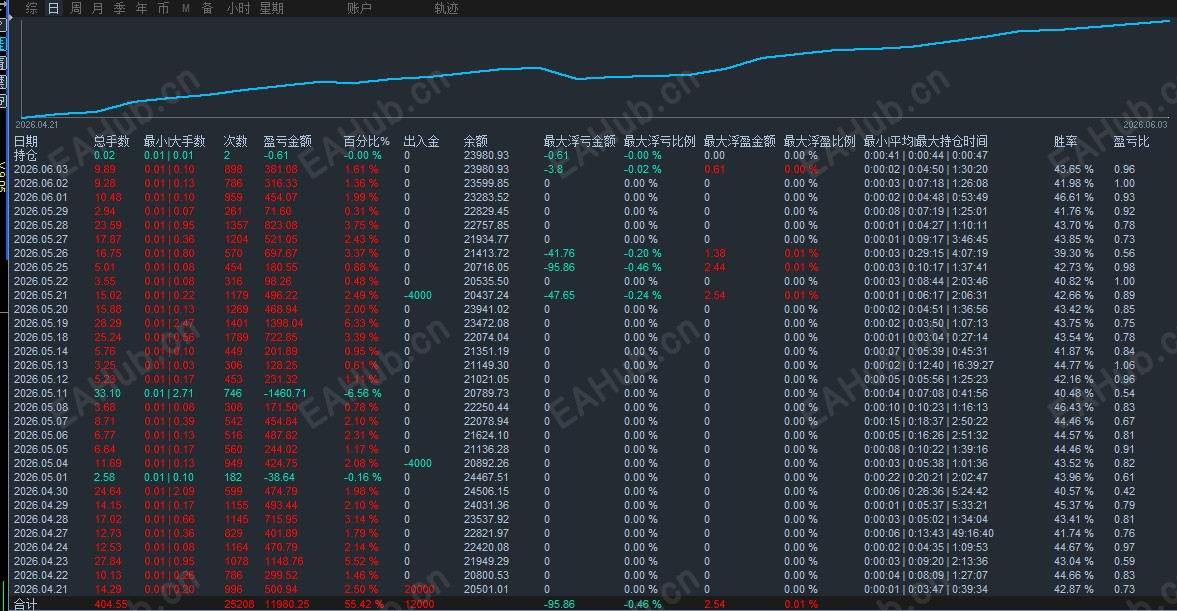Screen dimensions: 1177x611
Task: Click the 最大浮盈比例 column header
Action: [820, 141]
